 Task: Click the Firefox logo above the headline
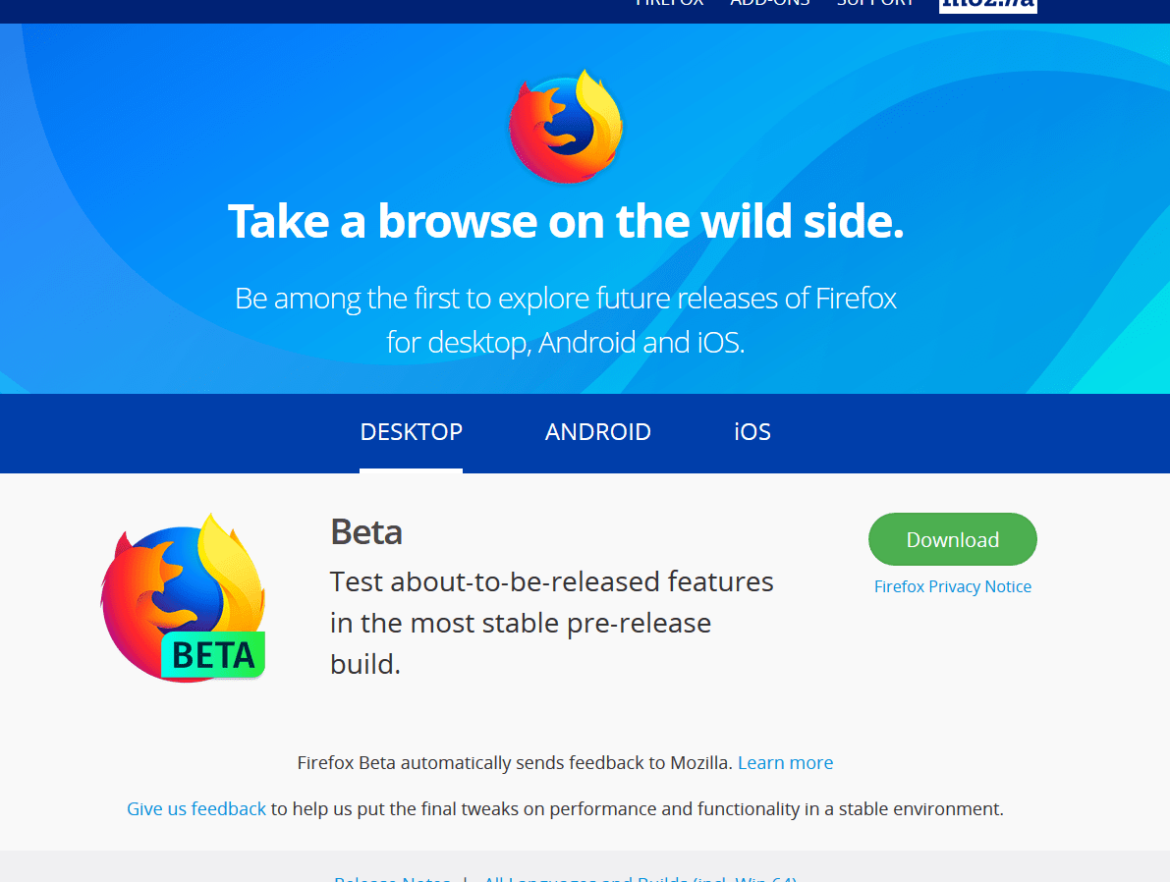565,125
